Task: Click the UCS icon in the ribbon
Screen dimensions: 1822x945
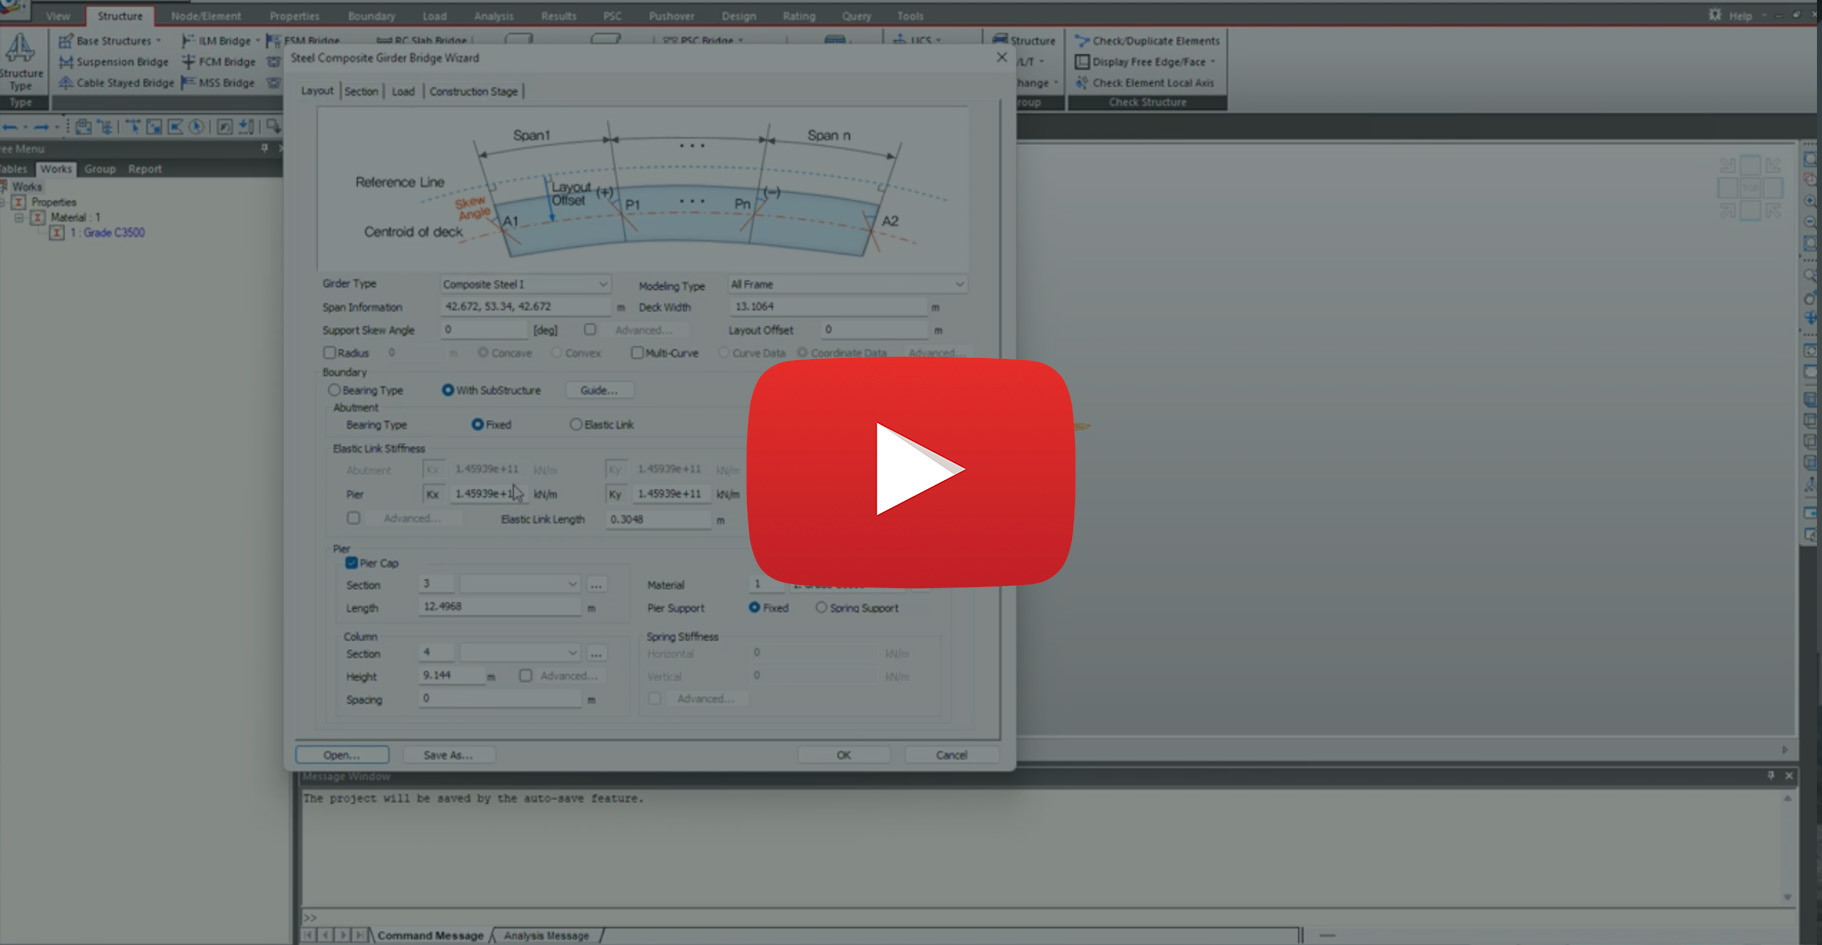Action: (x=899, y=40)
